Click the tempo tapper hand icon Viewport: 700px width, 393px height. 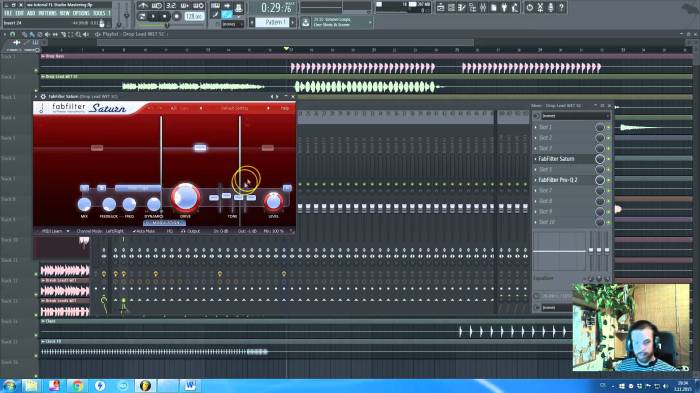515,7
